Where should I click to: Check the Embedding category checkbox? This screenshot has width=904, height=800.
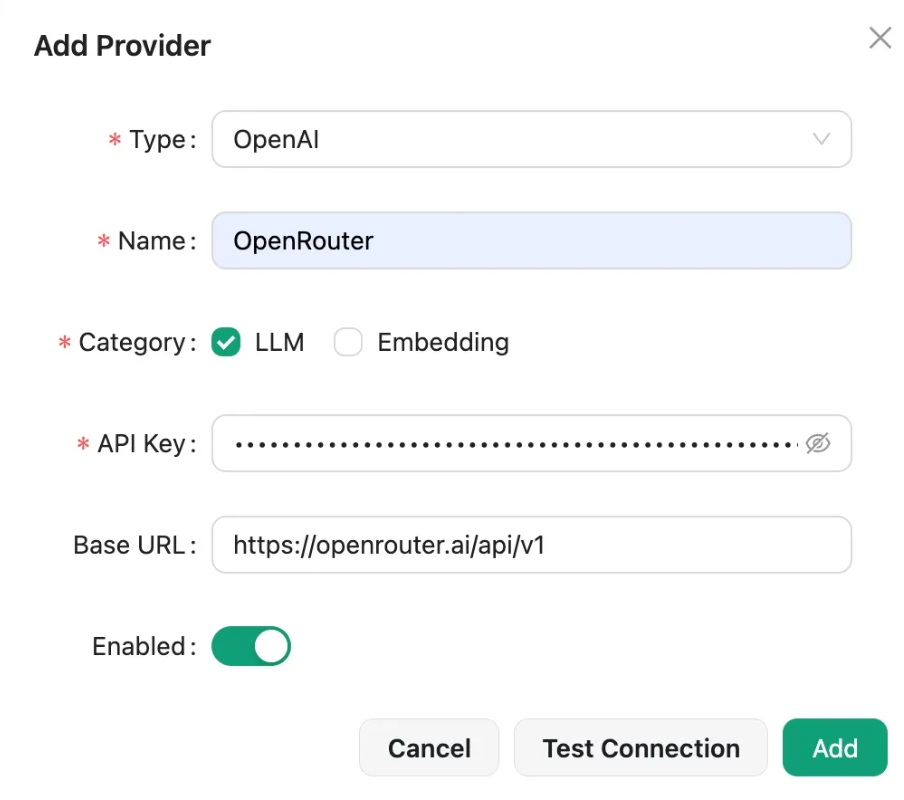point(348,343)
